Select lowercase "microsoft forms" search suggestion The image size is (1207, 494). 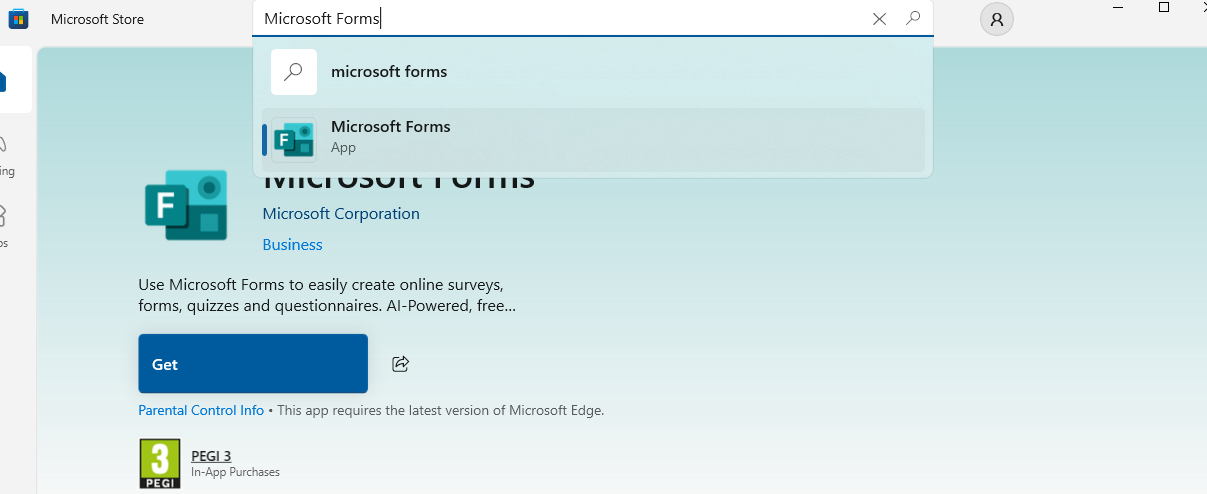(389, 72)
